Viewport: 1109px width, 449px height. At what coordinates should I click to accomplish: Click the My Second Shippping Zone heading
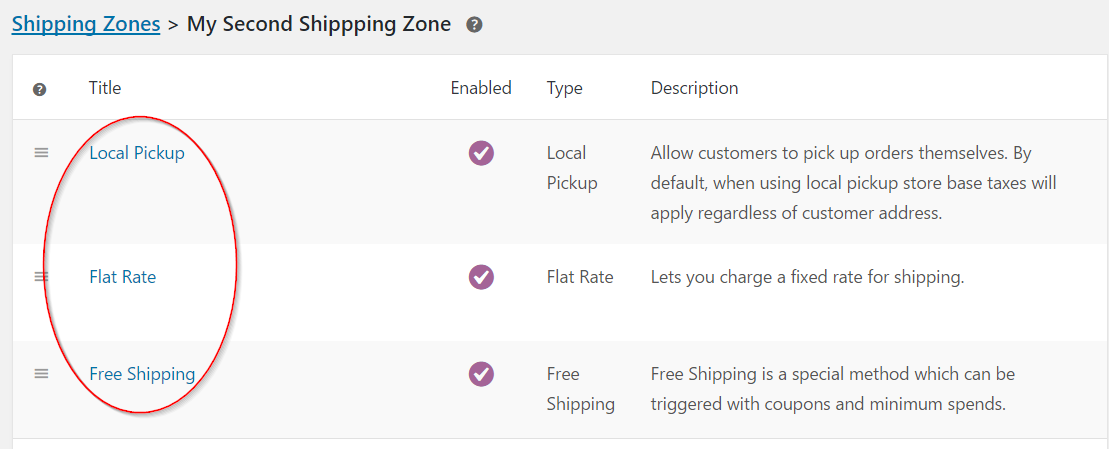click(x=319, y=24)
